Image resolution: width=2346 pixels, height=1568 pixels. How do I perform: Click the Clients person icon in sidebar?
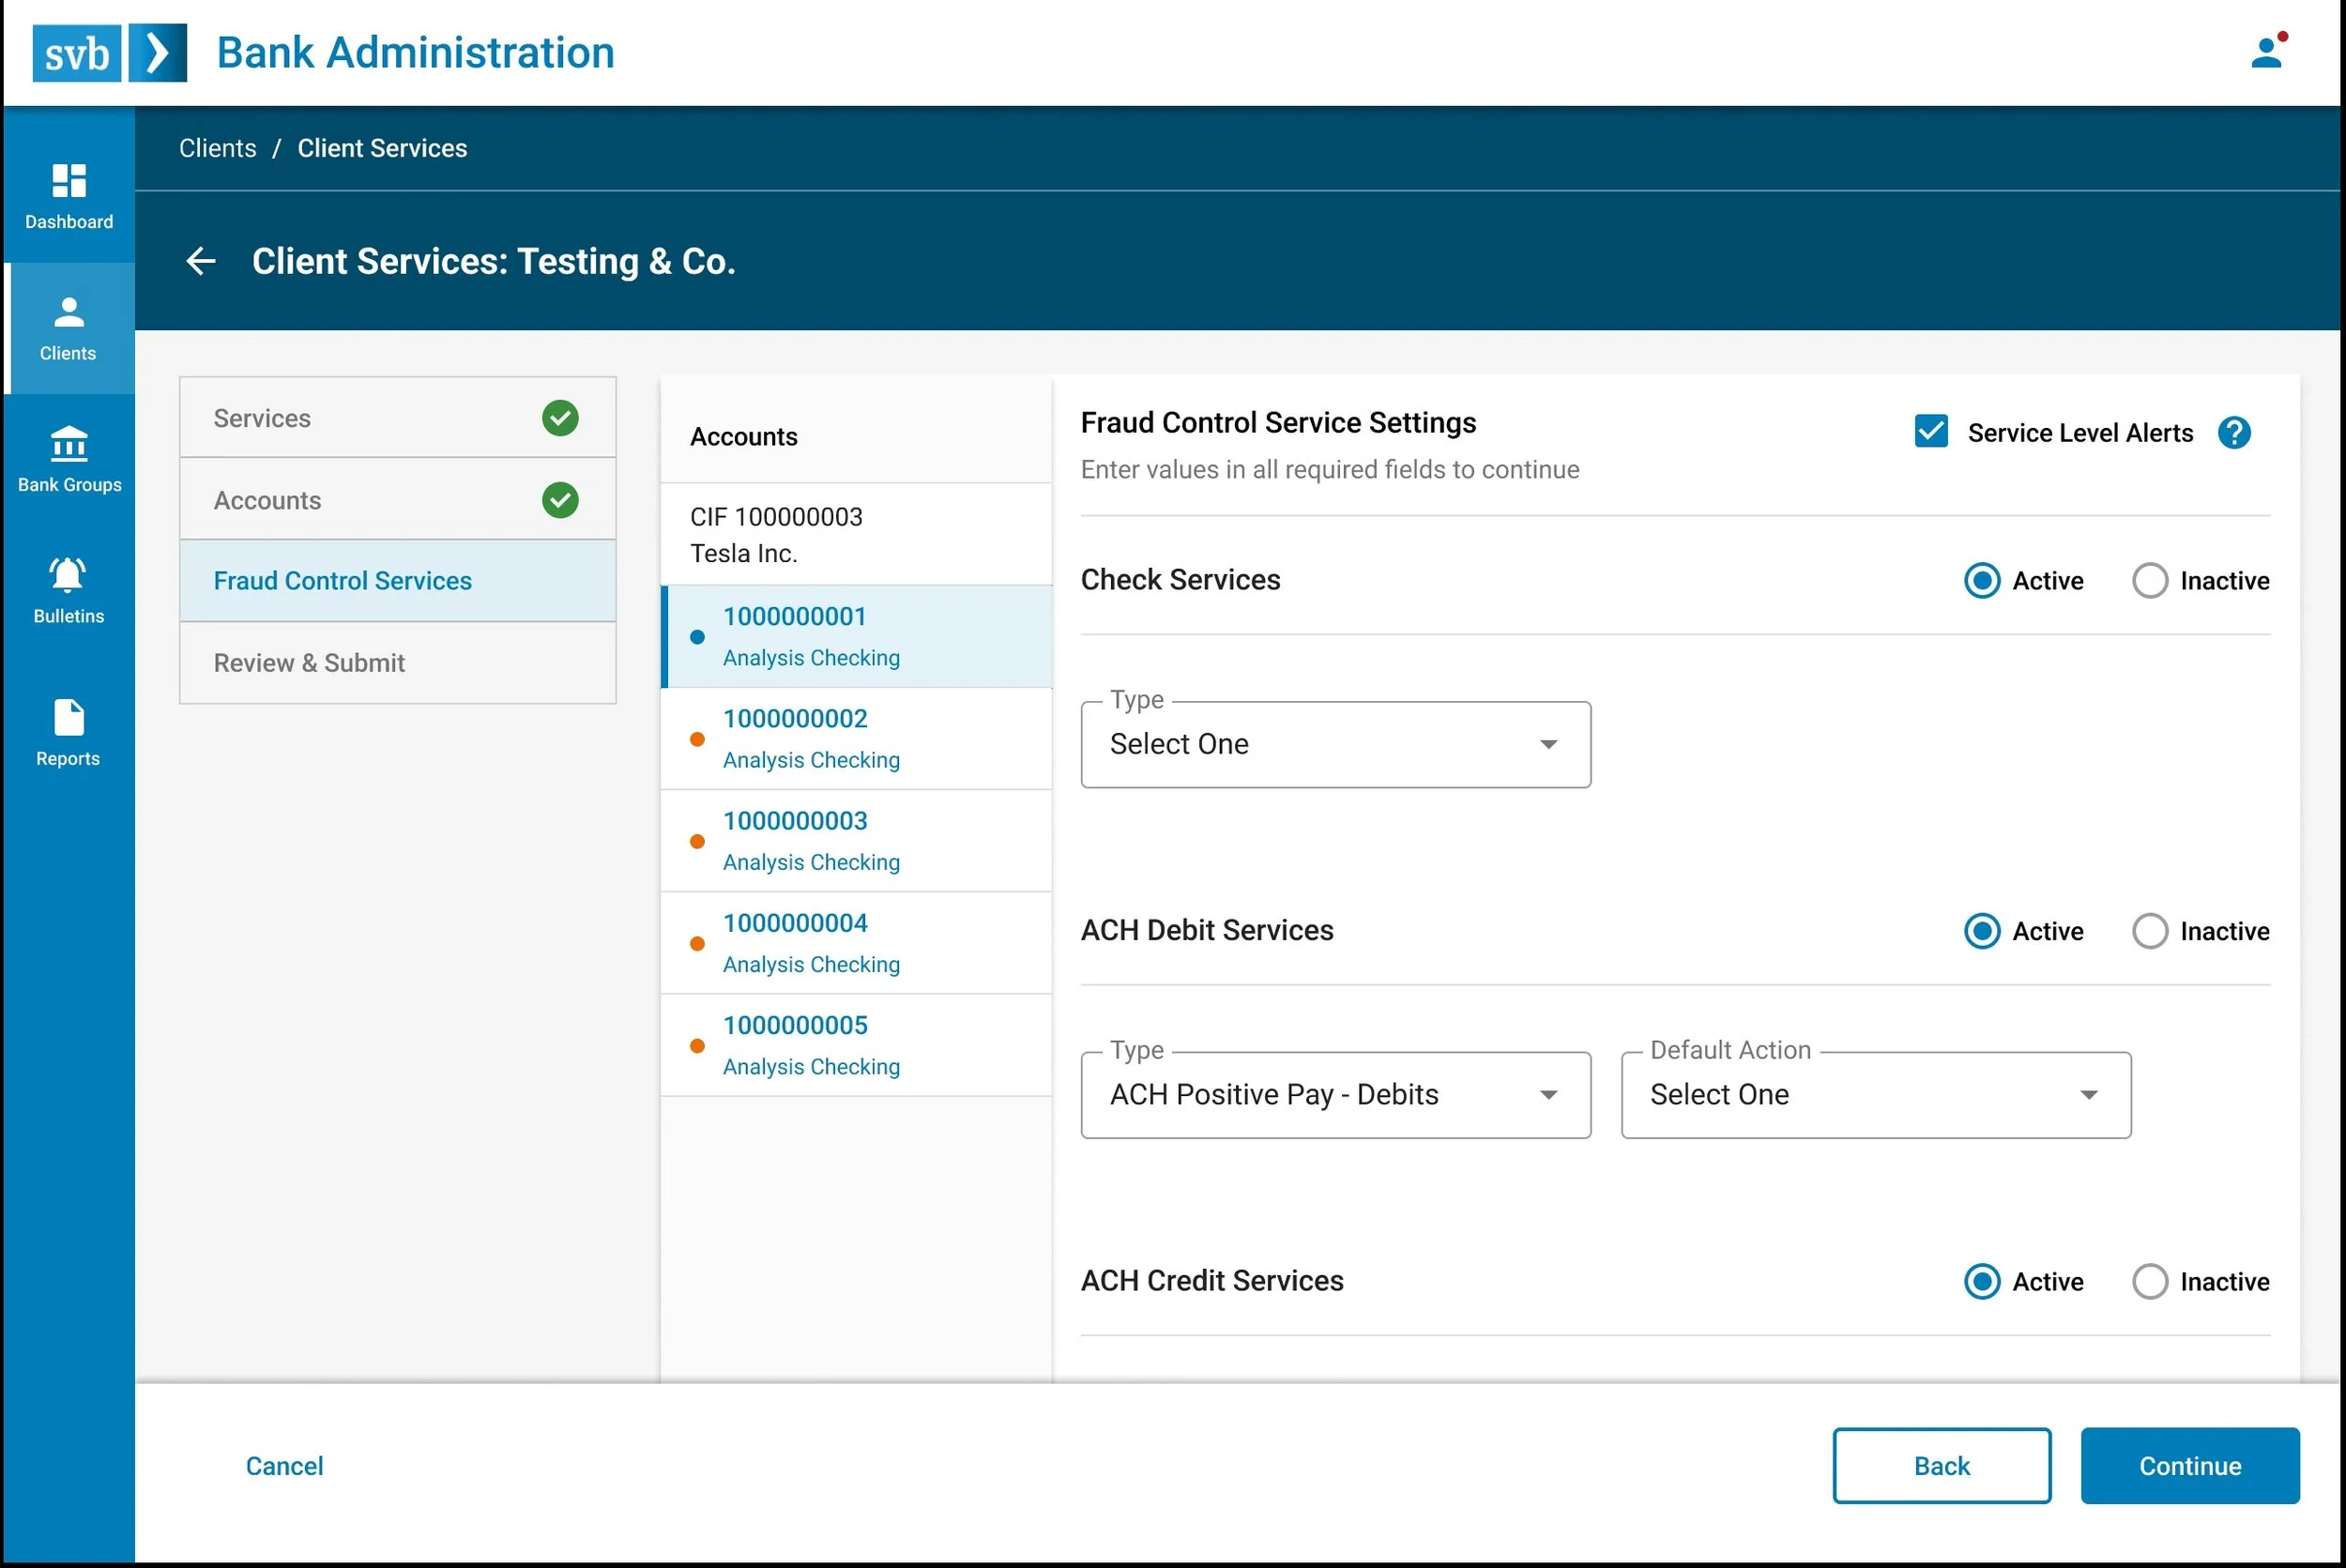[68, 313]
